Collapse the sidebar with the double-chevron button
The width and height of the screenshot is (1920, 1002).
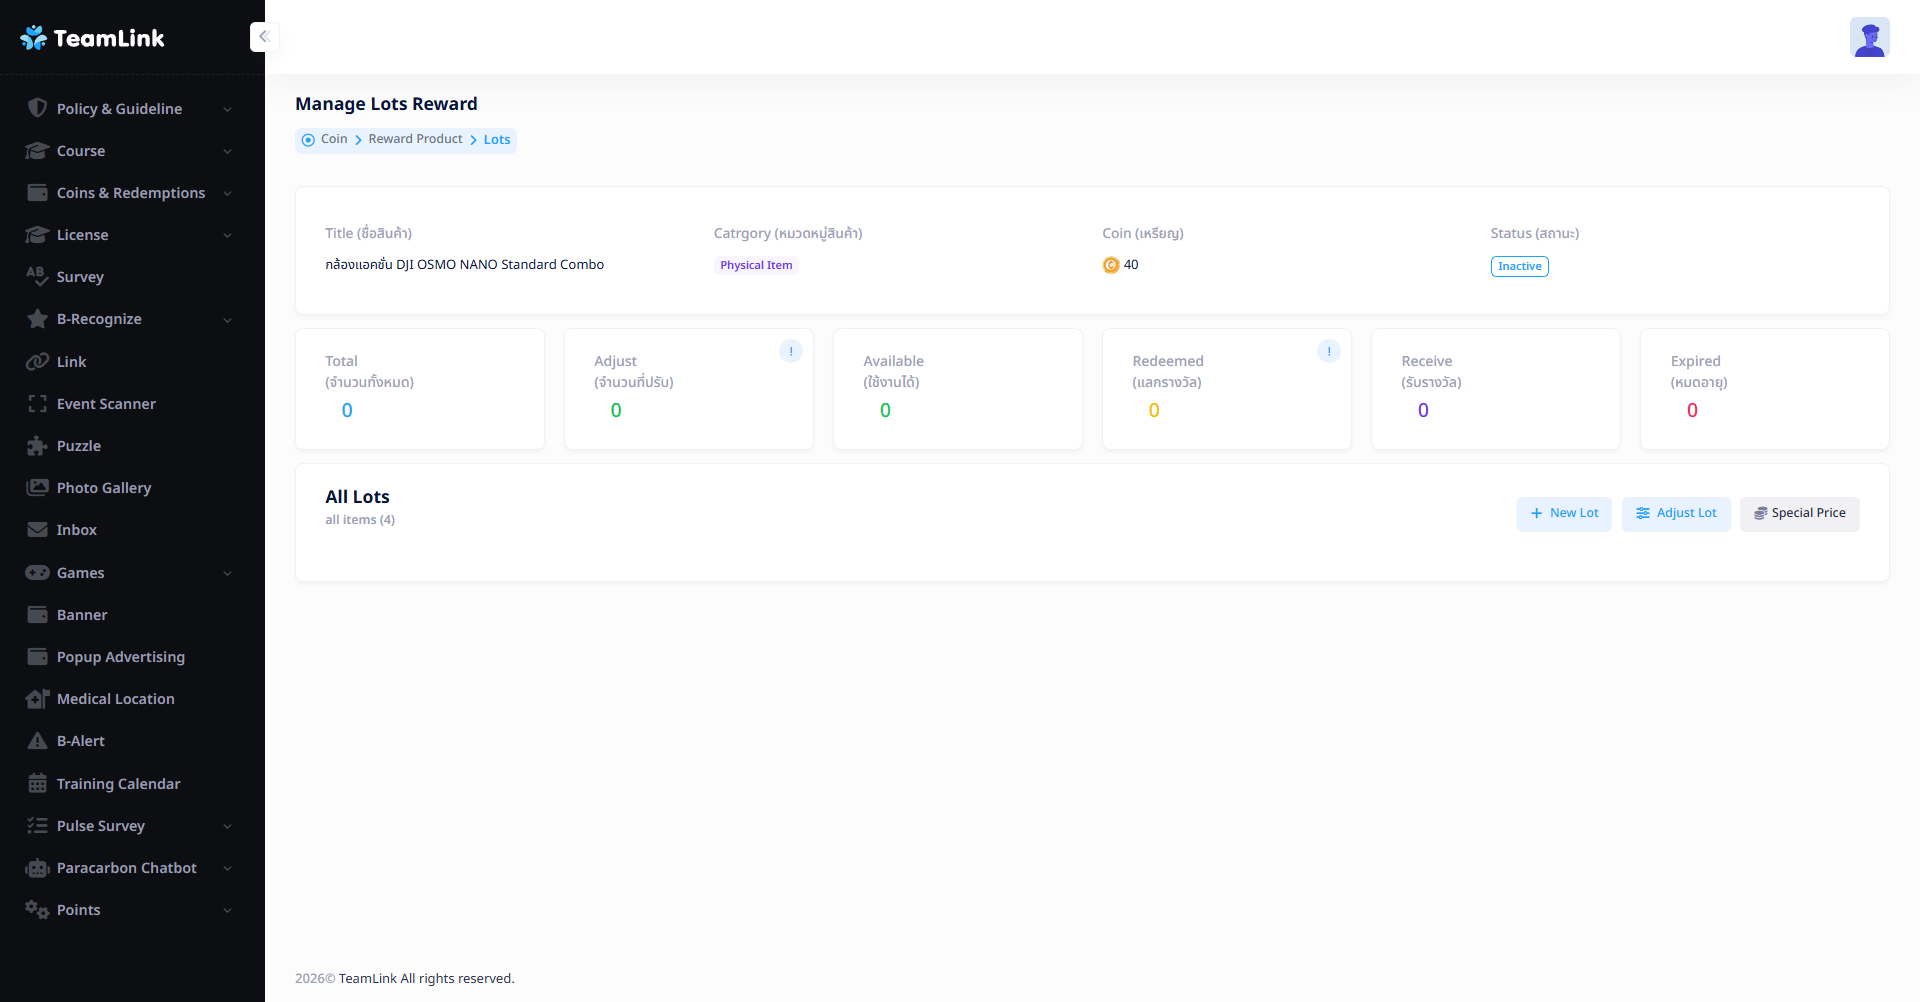pos(264,37)
